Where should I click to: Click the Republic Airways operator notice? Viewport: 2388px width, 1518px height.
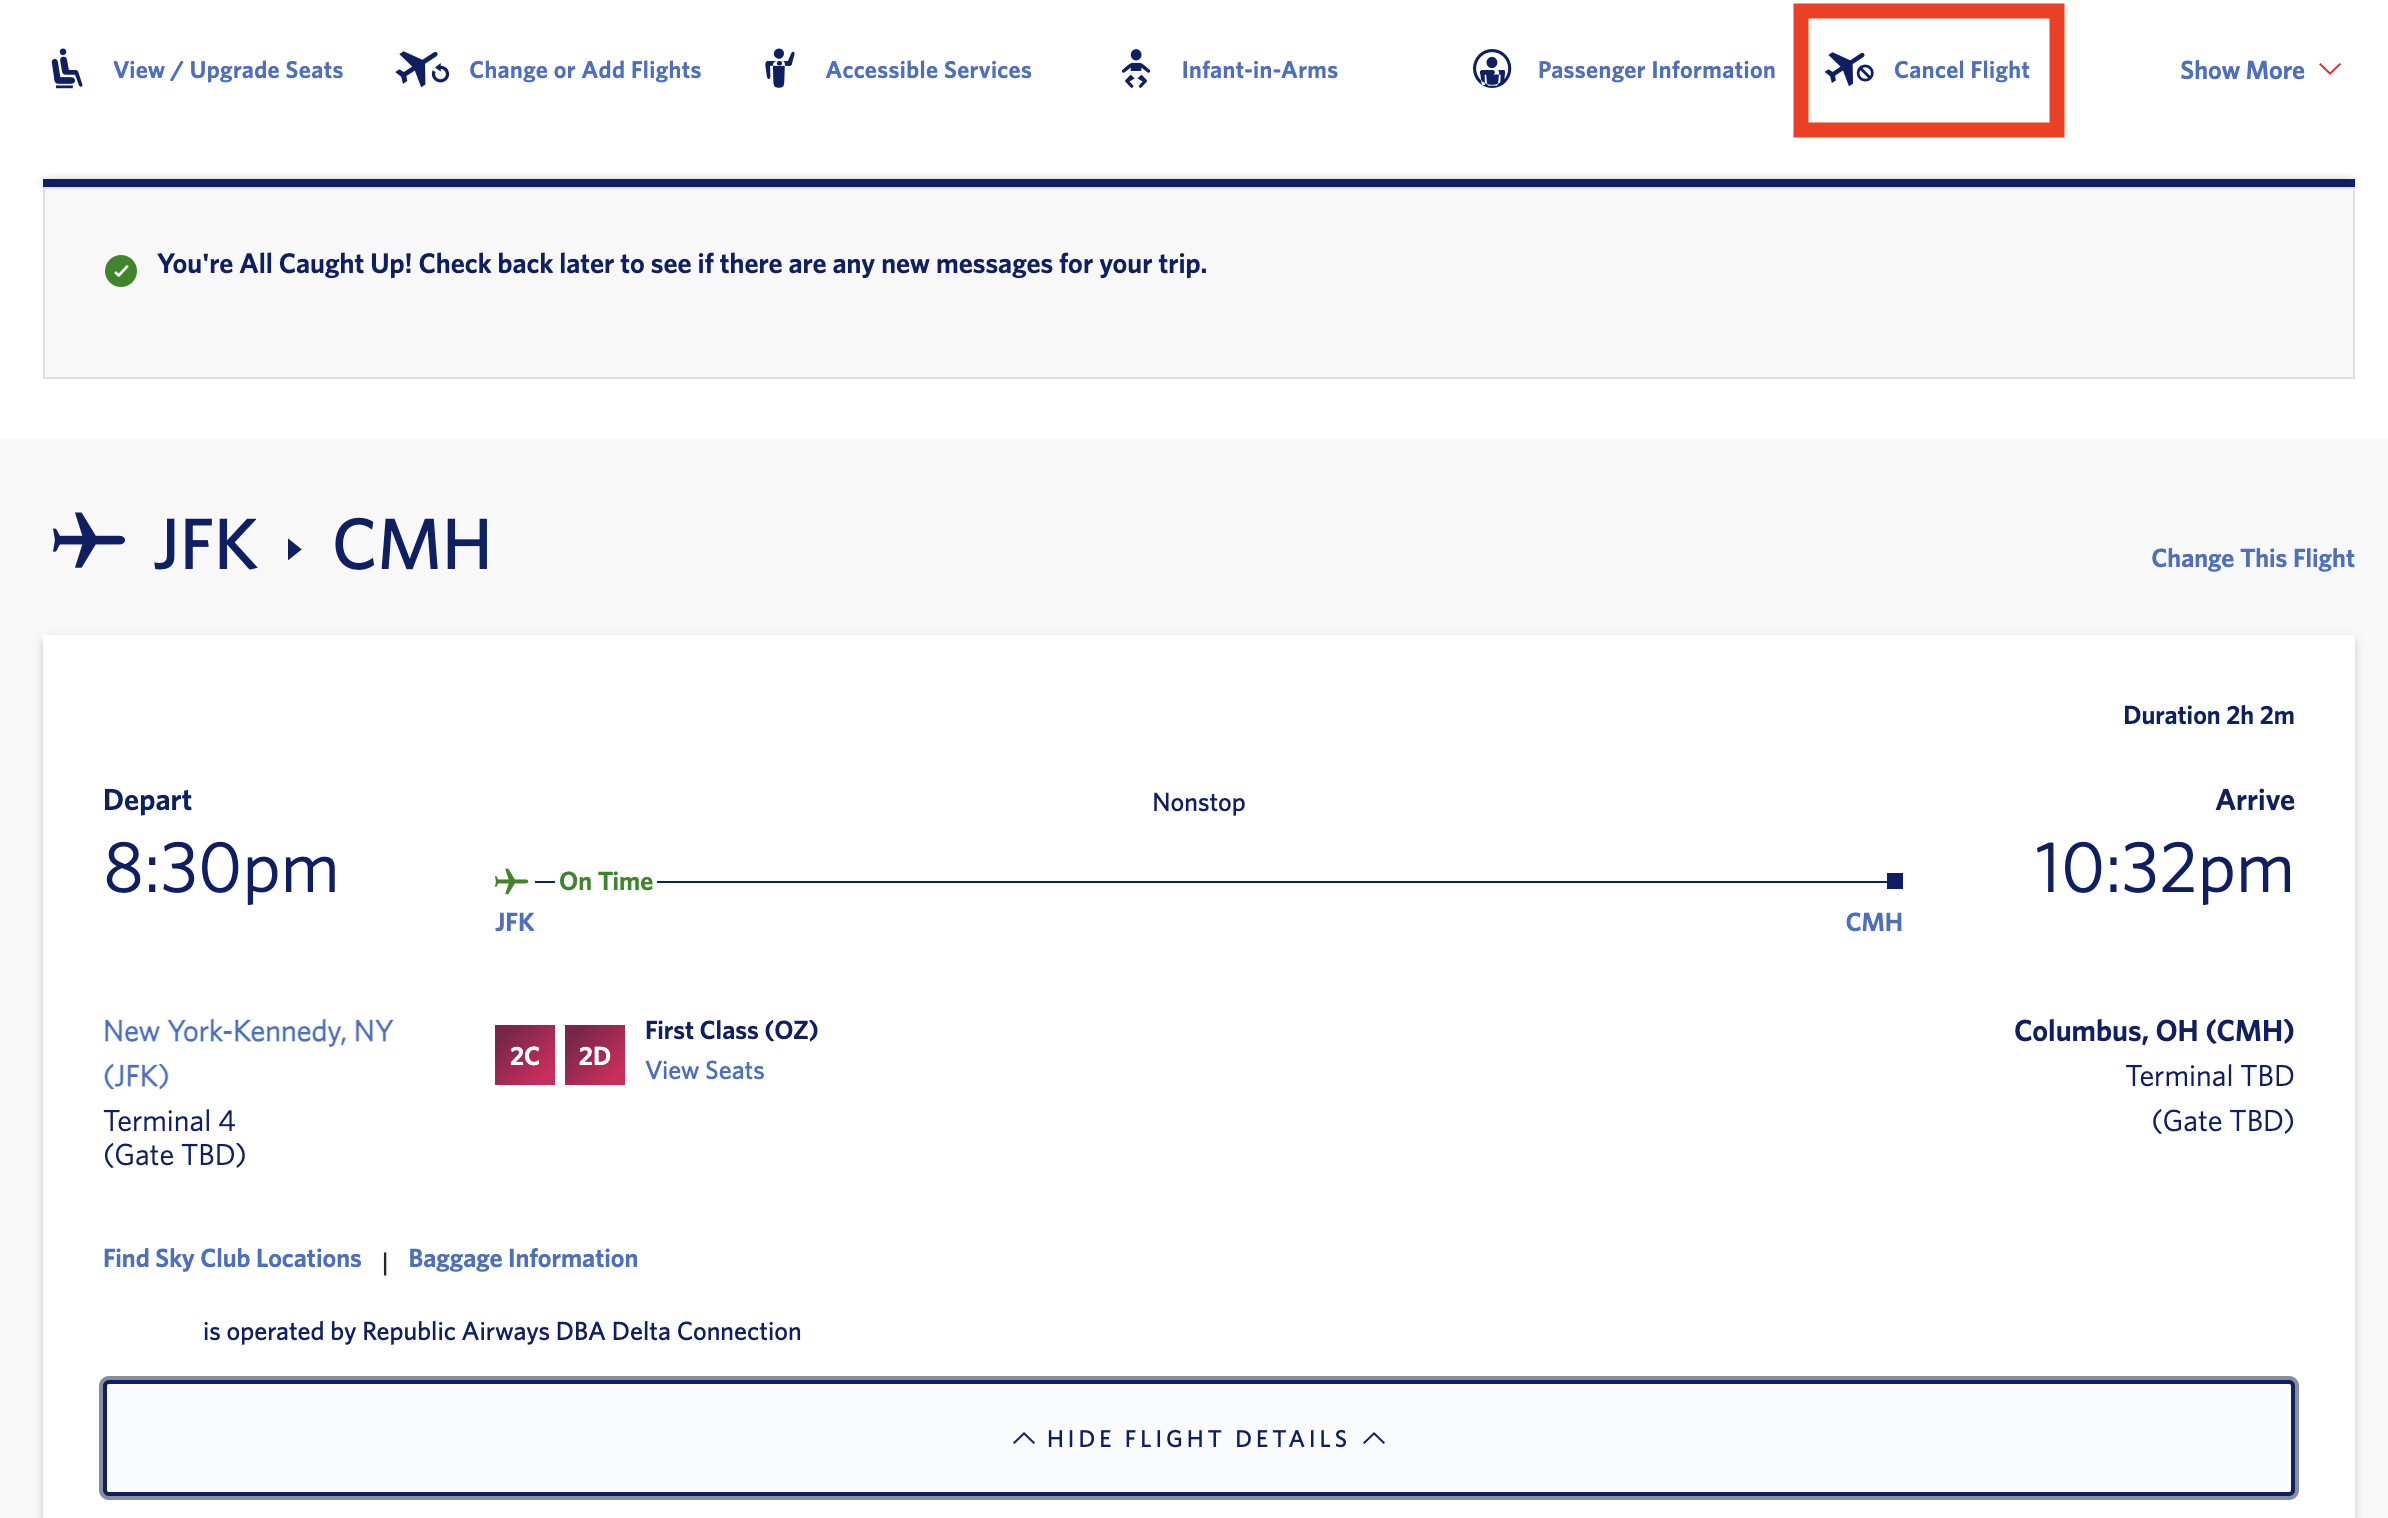tap(502, 1331)
